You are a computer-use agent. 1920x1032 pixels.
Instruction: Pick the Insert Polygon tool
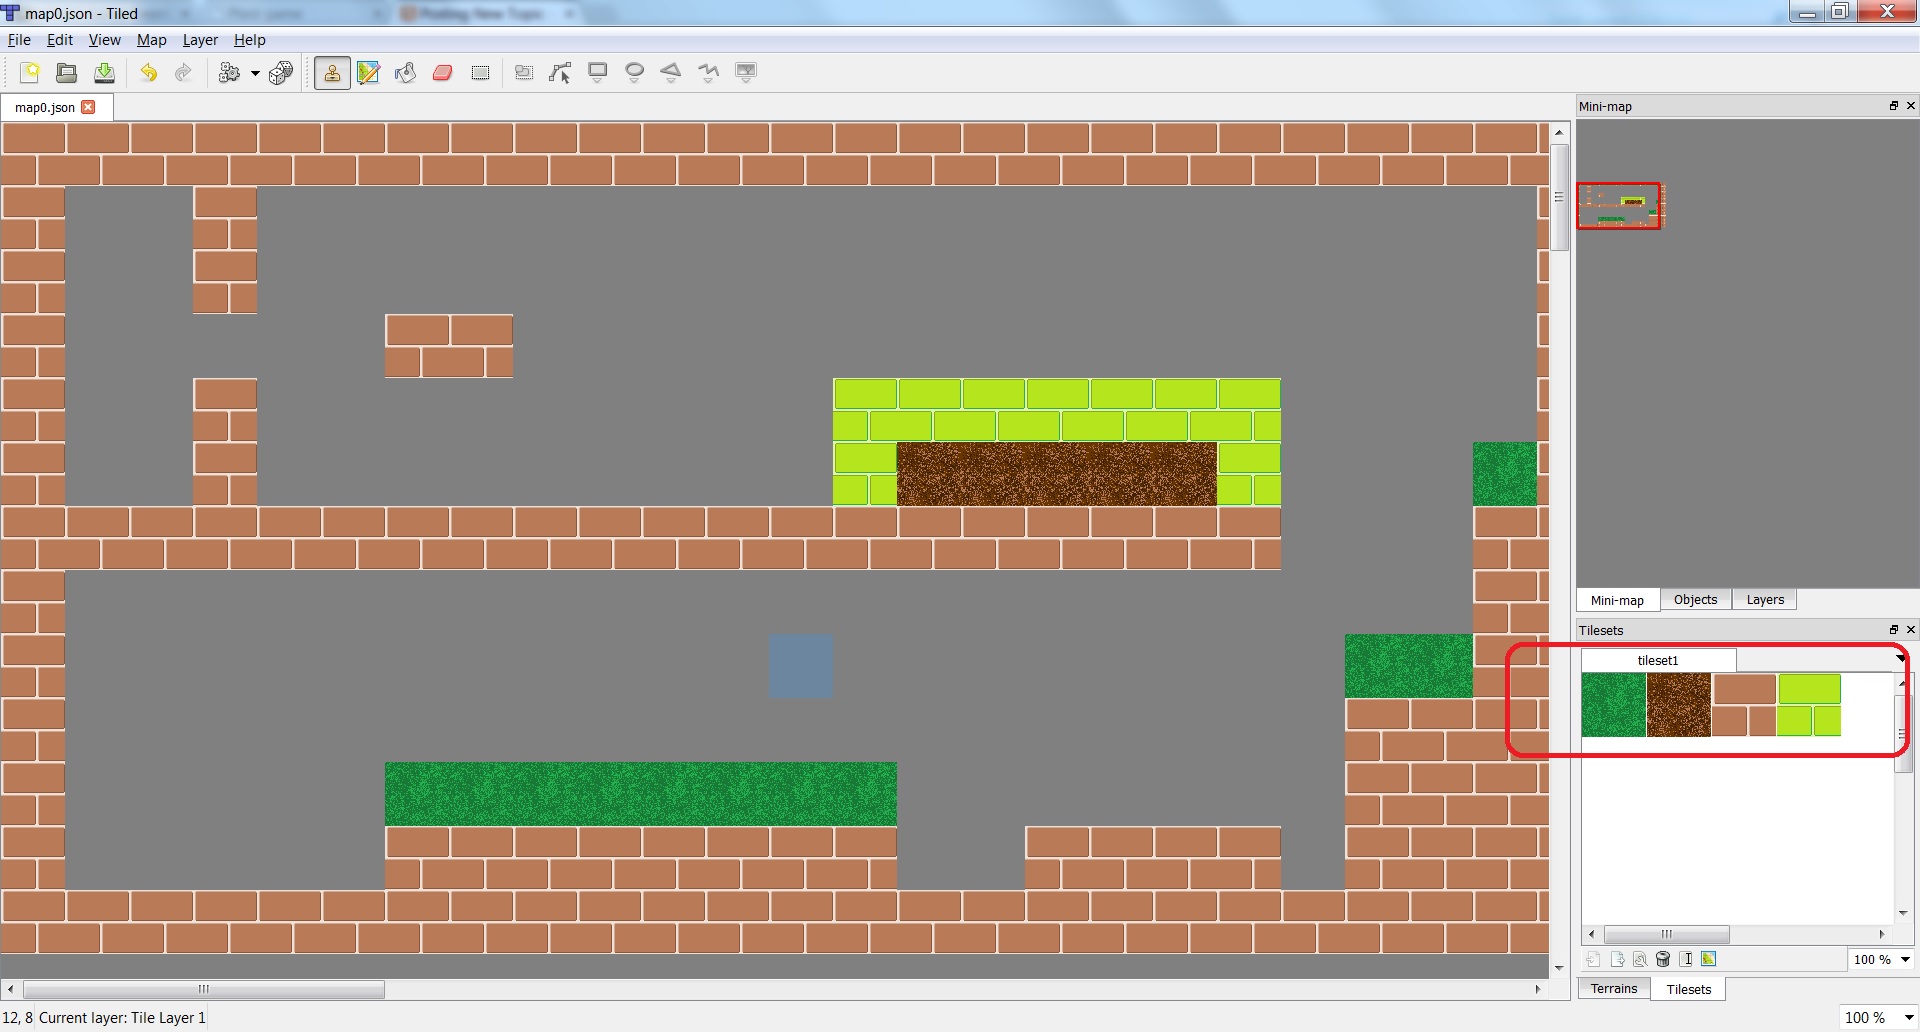671,73
